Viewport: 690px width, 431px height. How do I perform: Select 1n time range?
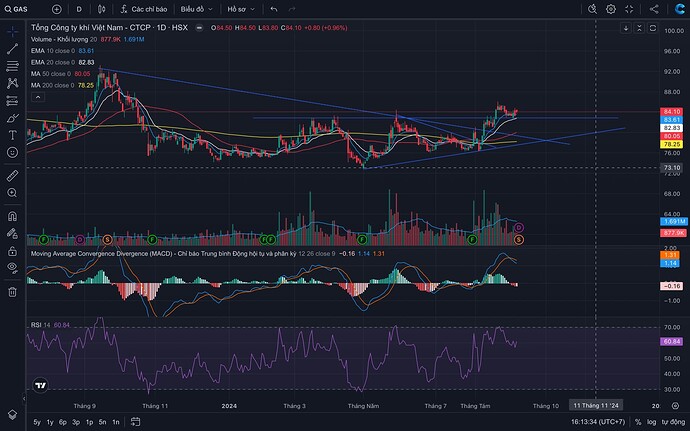pos(116,422)
